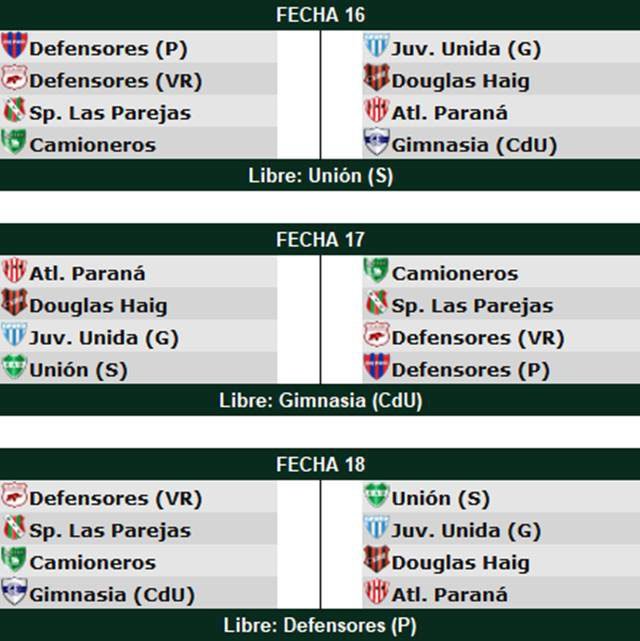Screen dimensions: 640x641
Task: Select Sp. Las Parejas crest in Fecha 18
Action: point(15,529)
